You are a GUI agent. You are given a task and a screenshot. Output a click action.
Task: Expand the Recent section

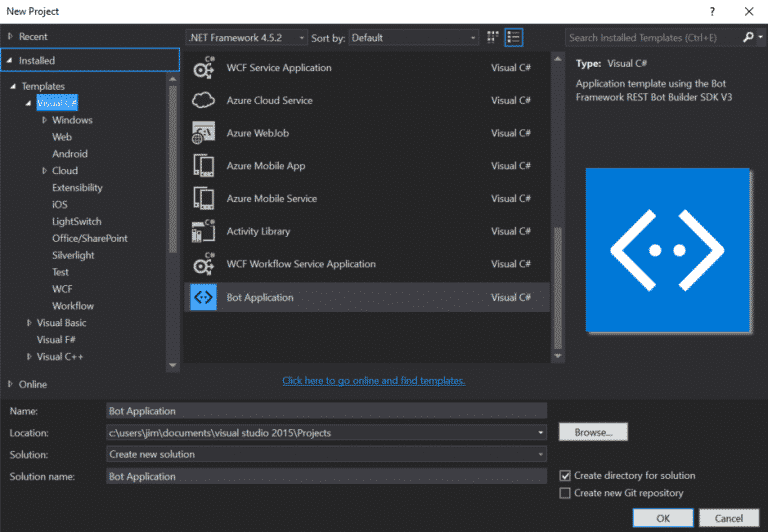(x=10, y=36)
